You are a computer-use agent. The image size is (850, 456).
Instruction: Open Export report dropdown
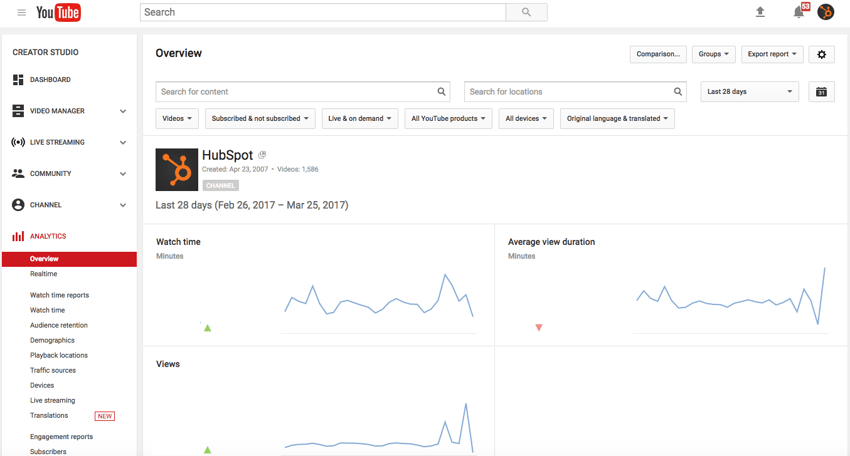(x=772, y=54)
